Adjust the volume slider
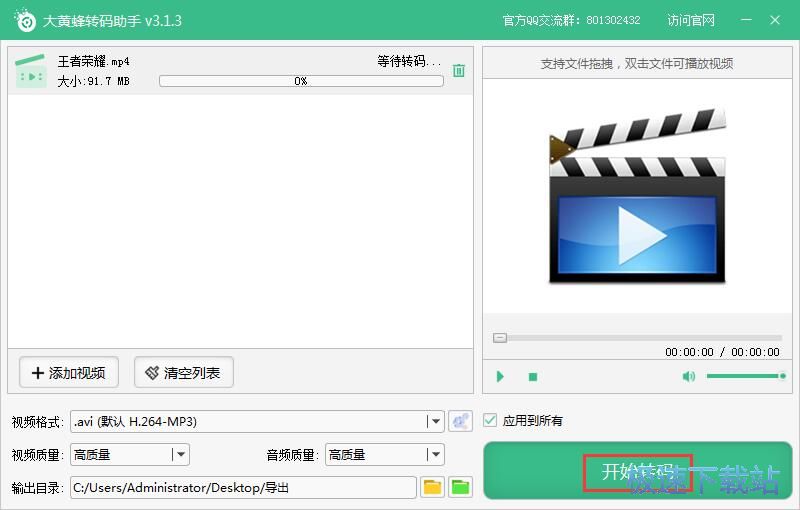The width and height of the screenshot is (800, 510). click(746, 376)
